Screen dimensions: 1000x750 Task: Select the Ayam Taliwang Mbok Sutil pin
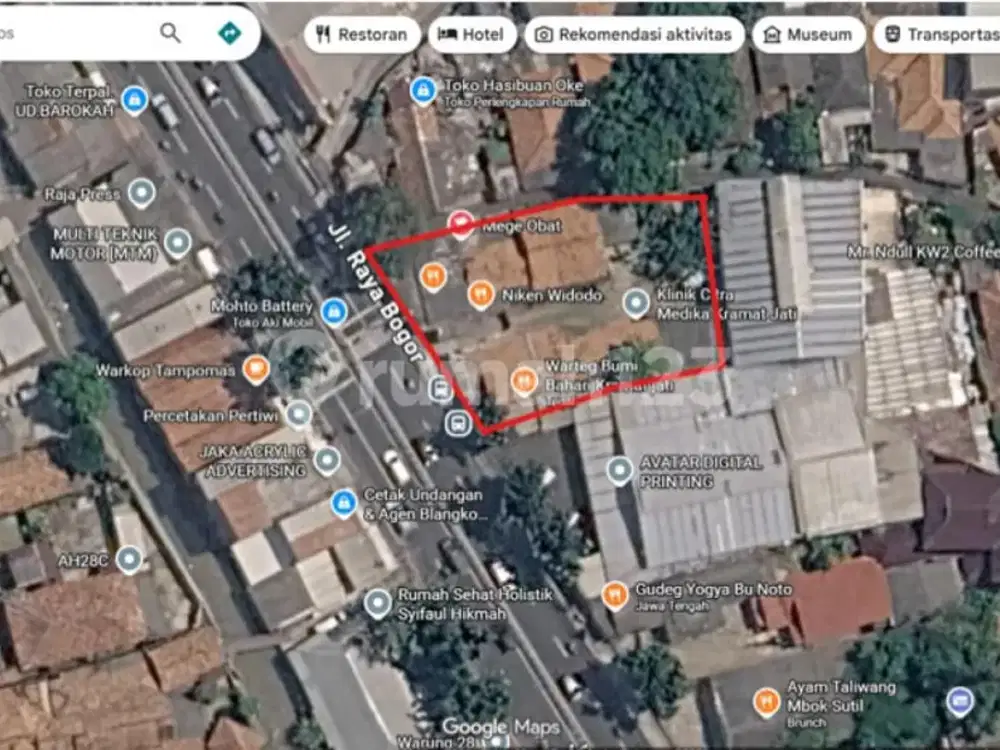(x=766, y=703)
